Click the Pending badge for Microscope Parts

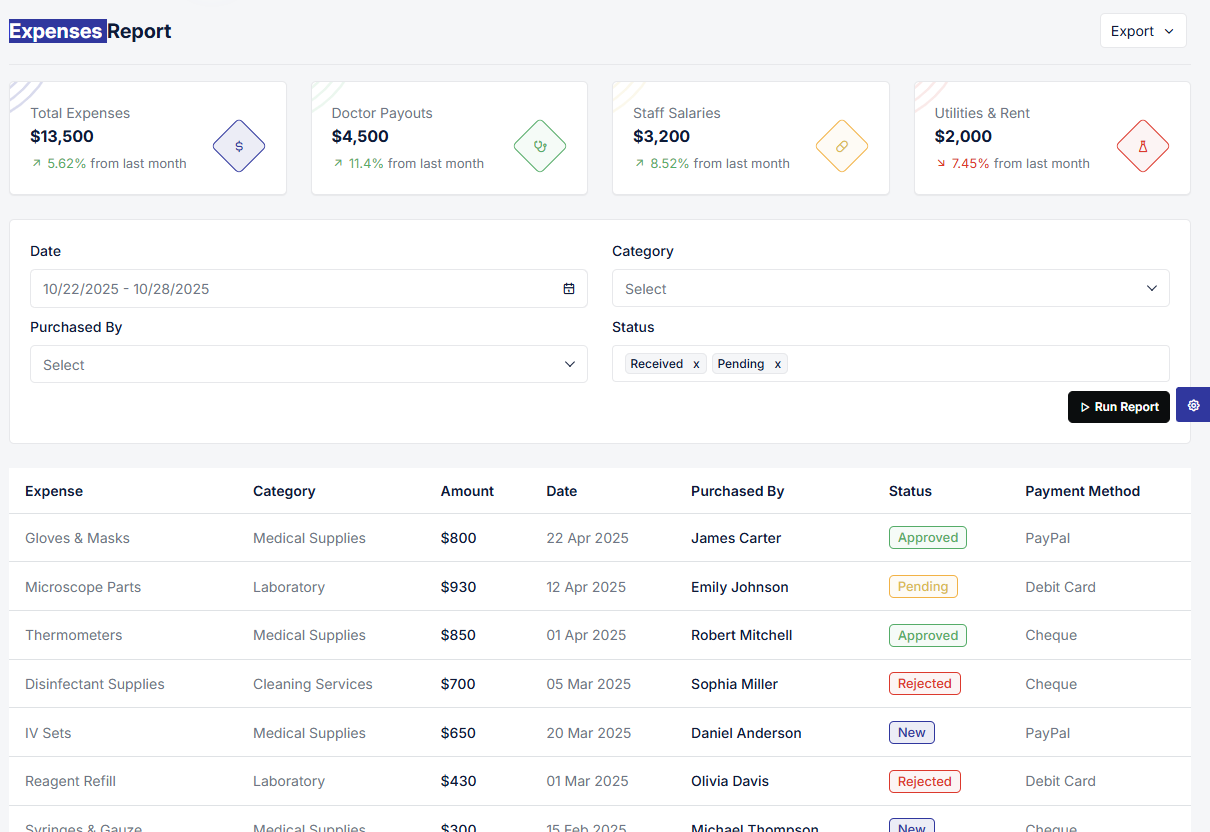pos(923,587)
